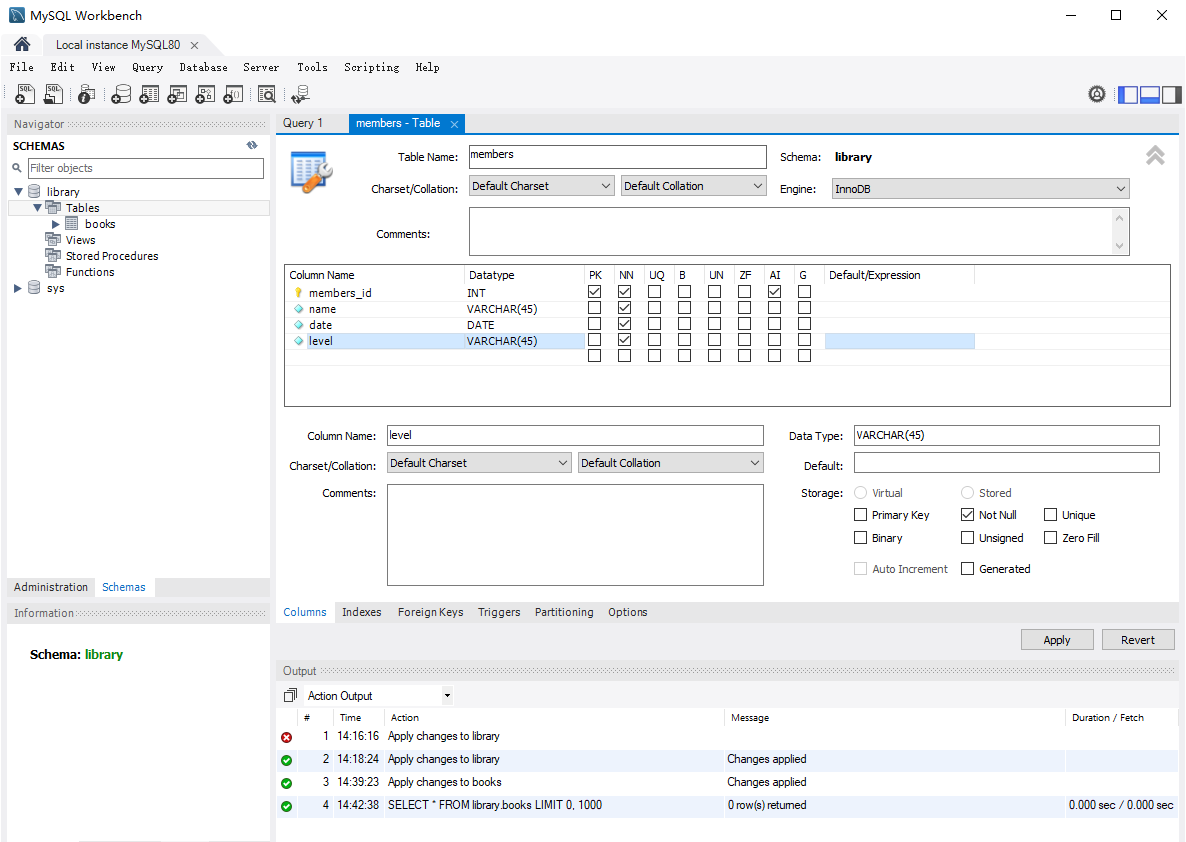Open column Default Charset dropdown
This screenshot has height=842, width=1186.
(479, 463)
